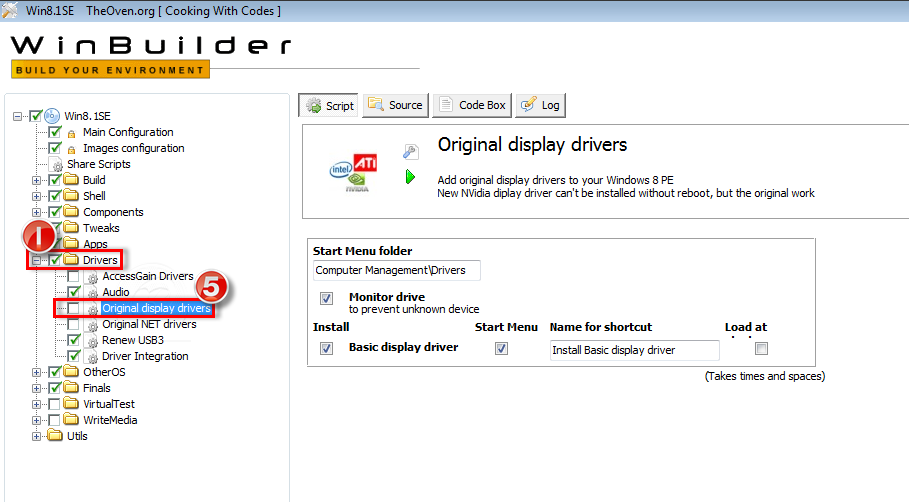Uncheck the Basic display driver Install checkbox

coord(326,348)
